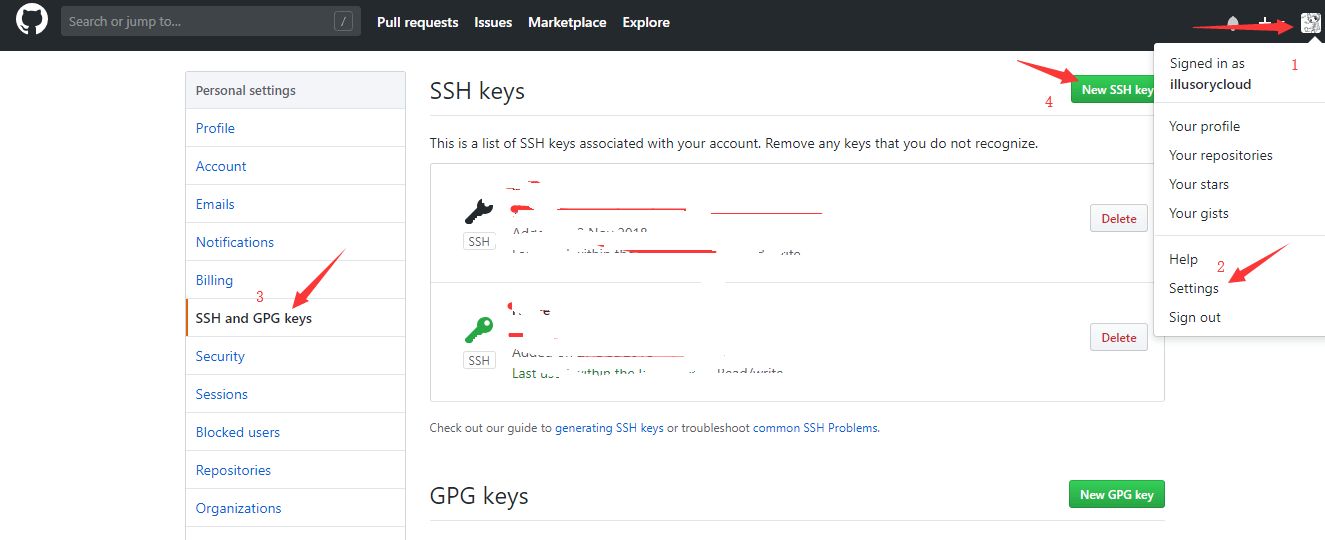Open Blocked users in sidebar
Image resolution: width=1325 pixels, height=540 pixels.
[295, 432]
